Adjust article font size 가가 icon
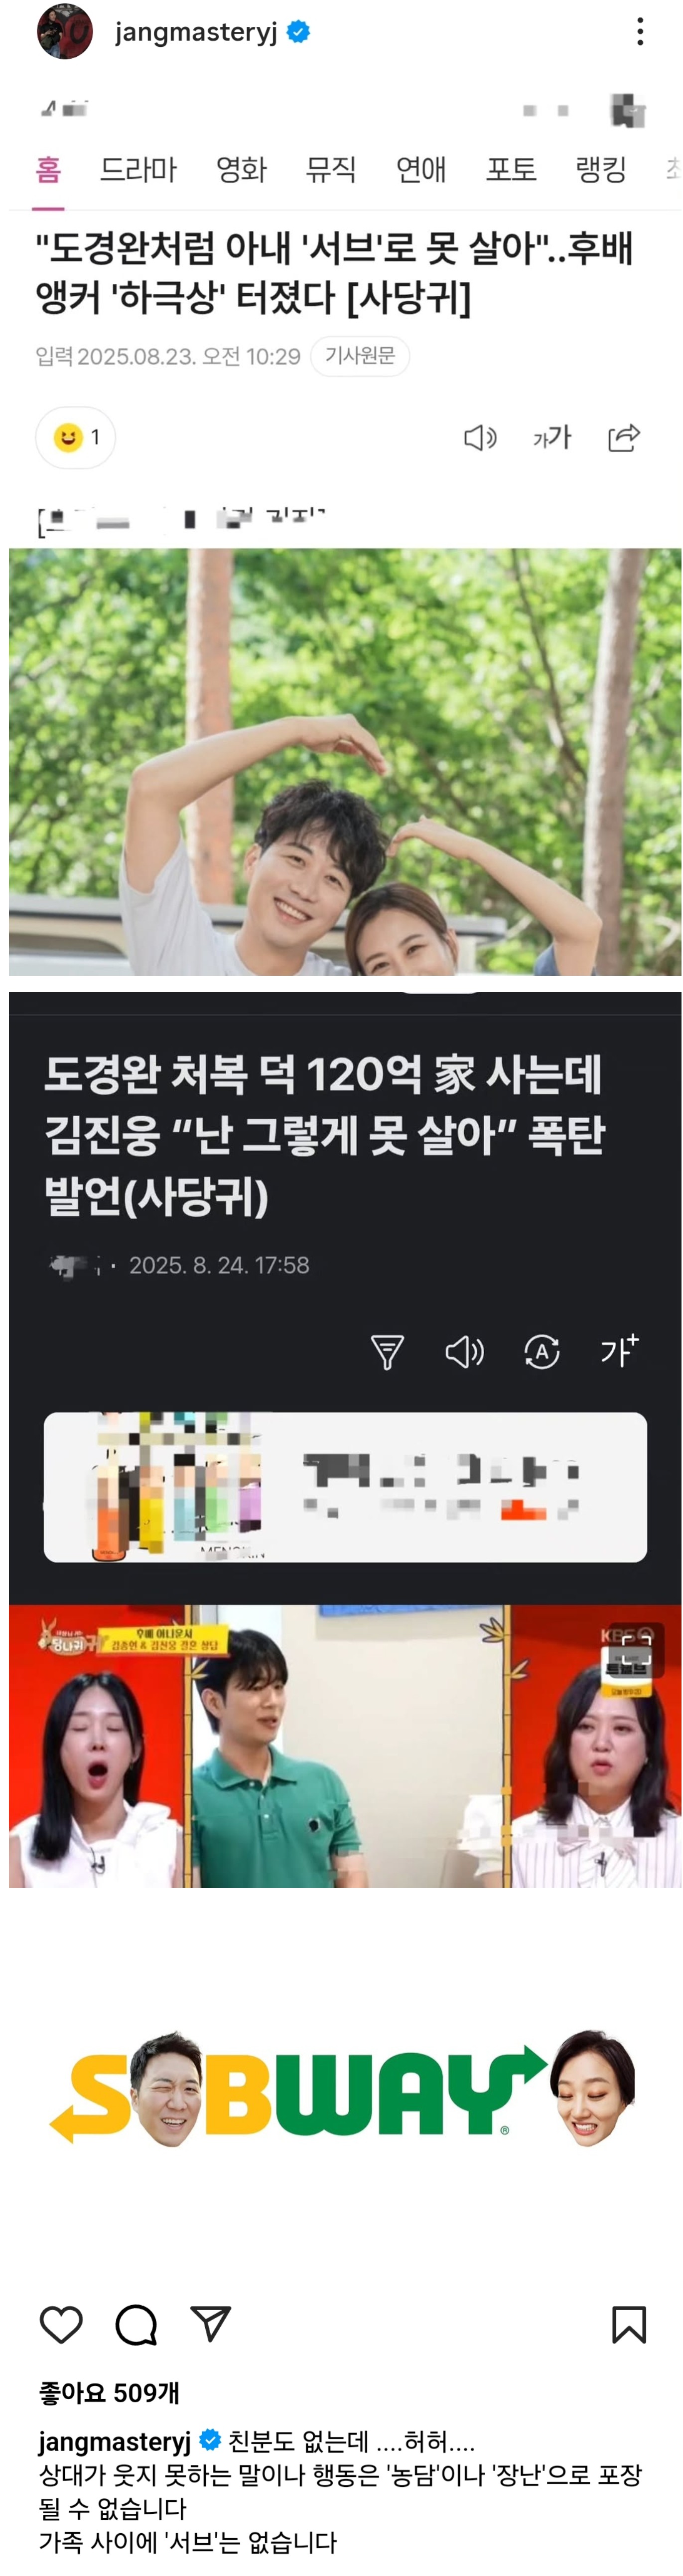 (552, 437)
